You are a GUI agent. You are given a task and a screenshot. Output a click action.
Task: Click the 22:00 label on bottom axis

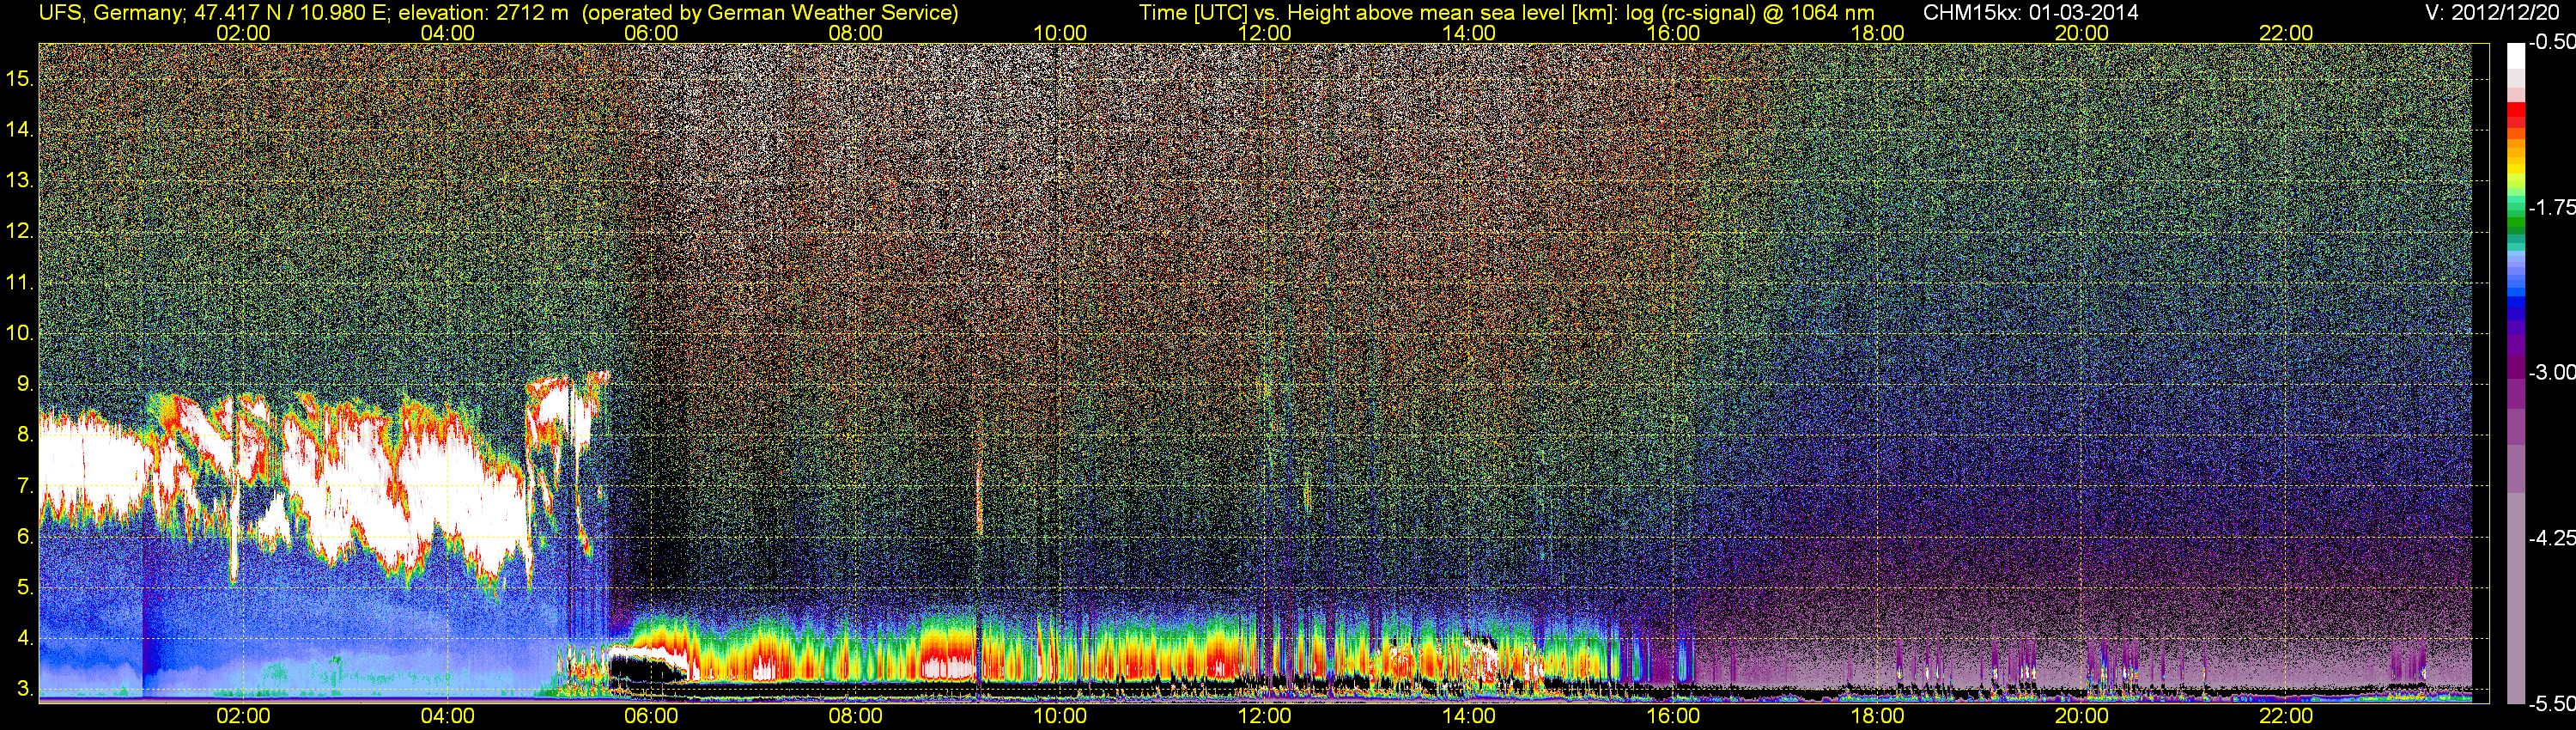click(2286, 717)
